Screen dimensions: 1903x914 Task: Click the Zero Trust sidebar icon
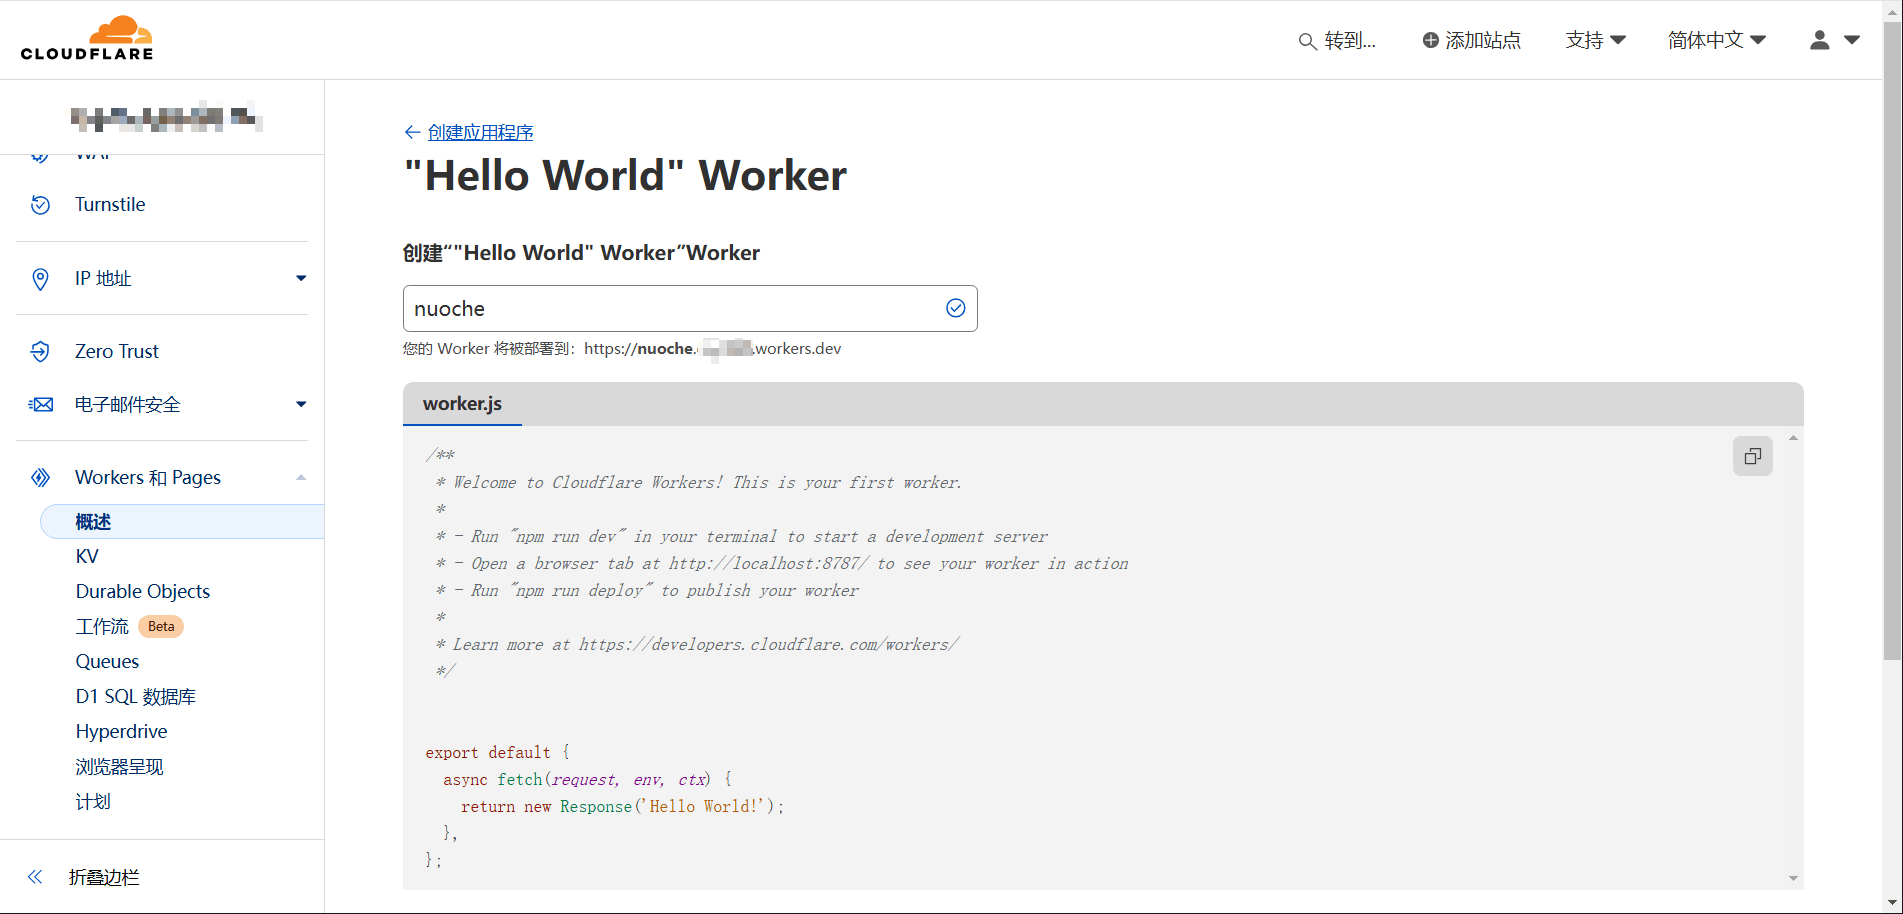click(x=40, y=351)
